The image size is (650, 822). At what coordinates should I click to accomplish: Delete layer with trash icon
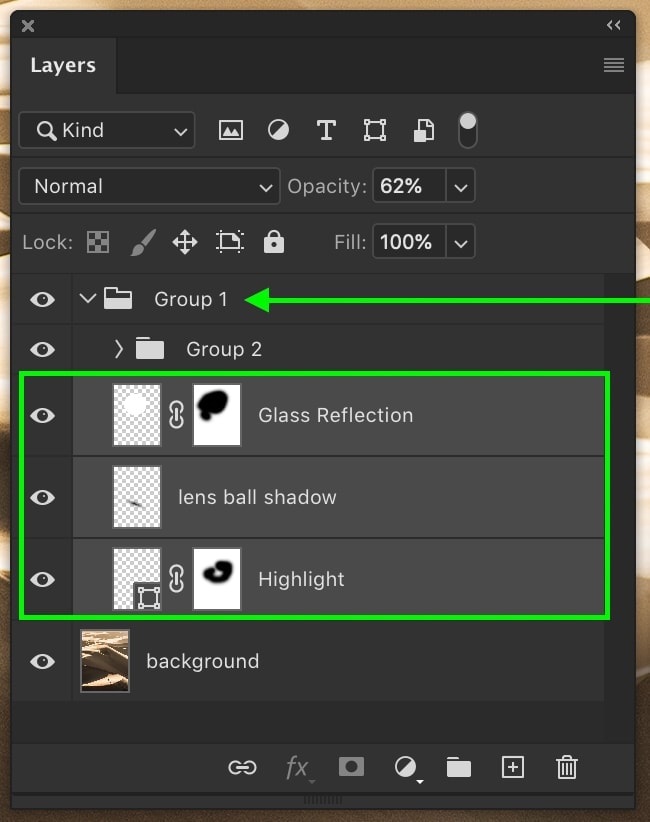[x=567, y=767]
